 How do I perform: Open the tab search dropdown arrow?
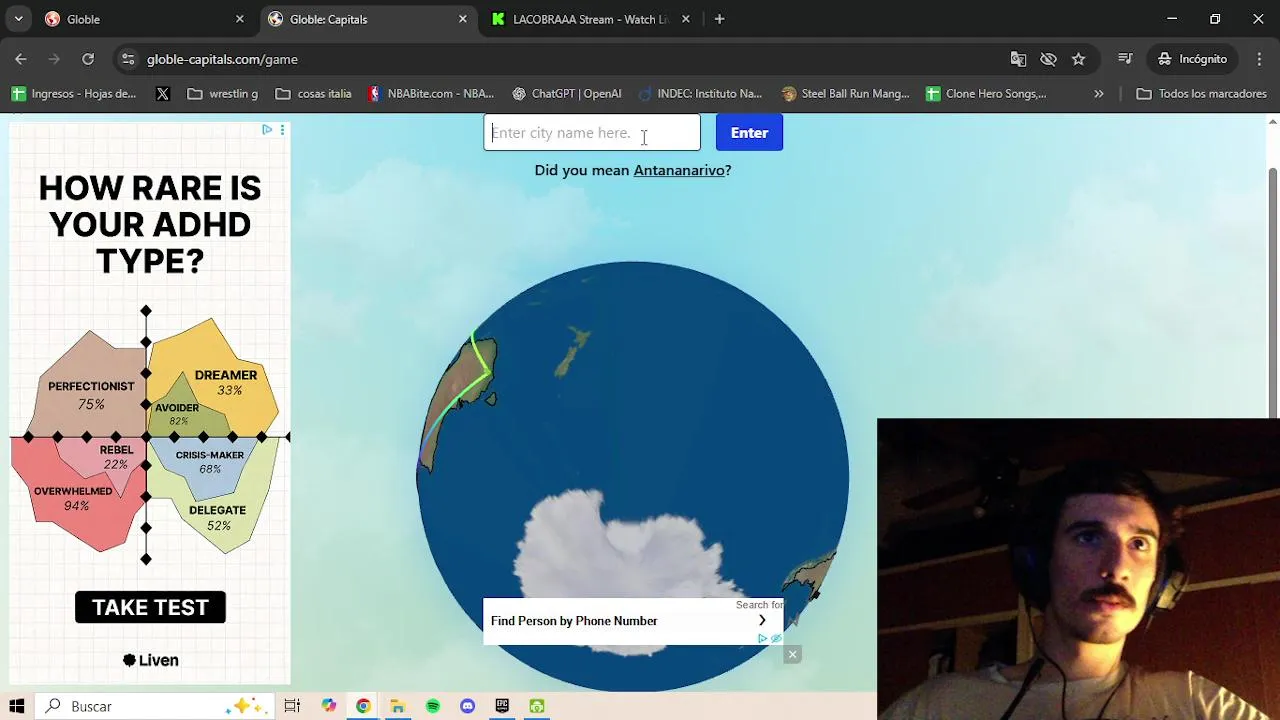[x=18, y=19]
